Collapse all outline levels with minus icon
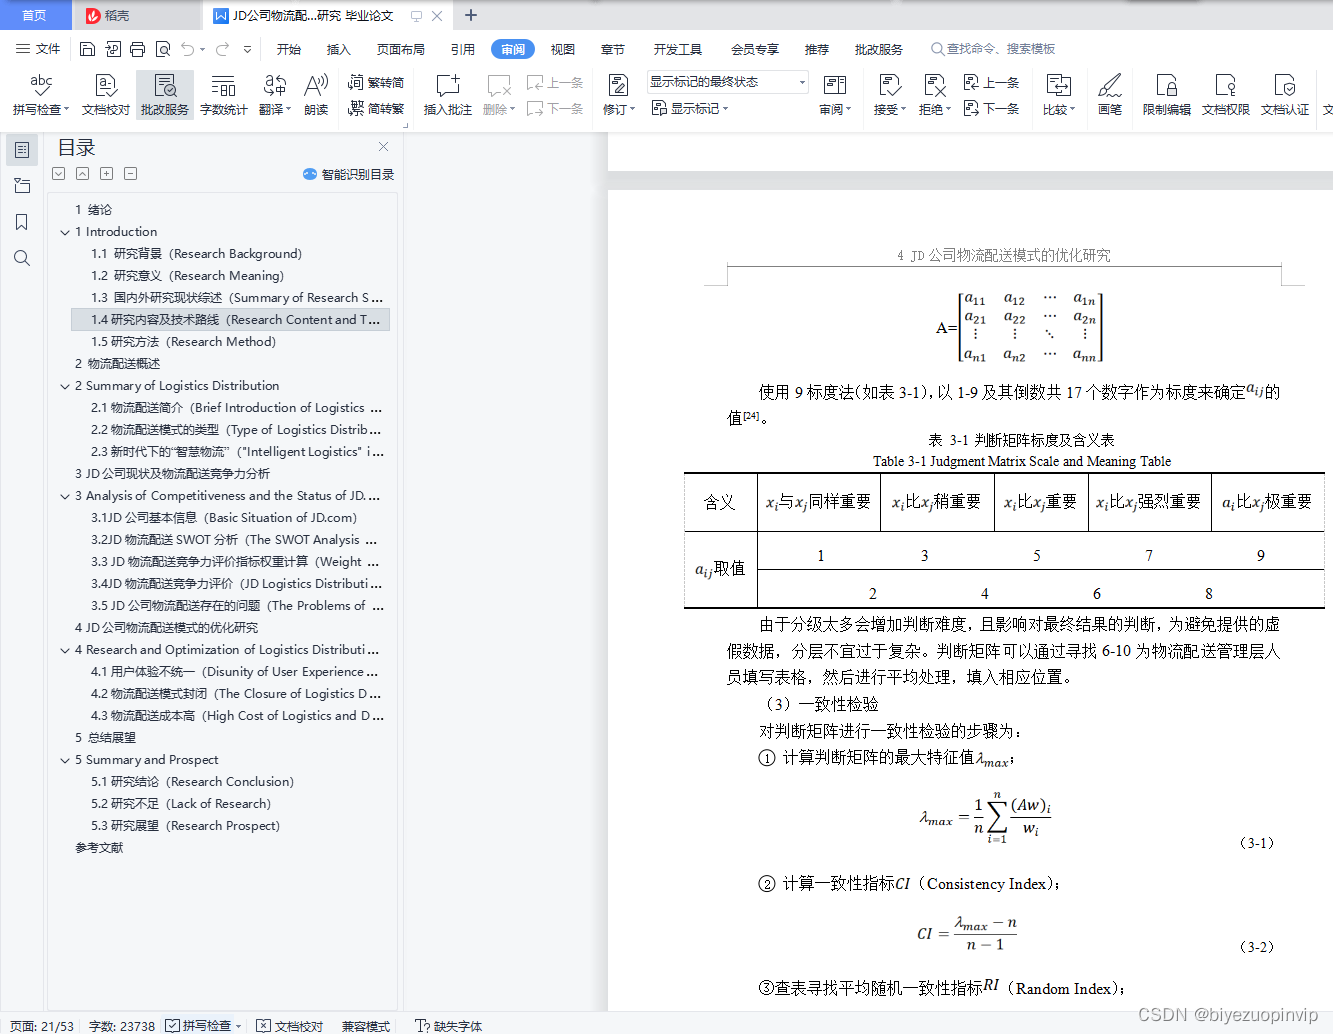The width and height of the screenshot is (1333, 1034). point(130,174)
